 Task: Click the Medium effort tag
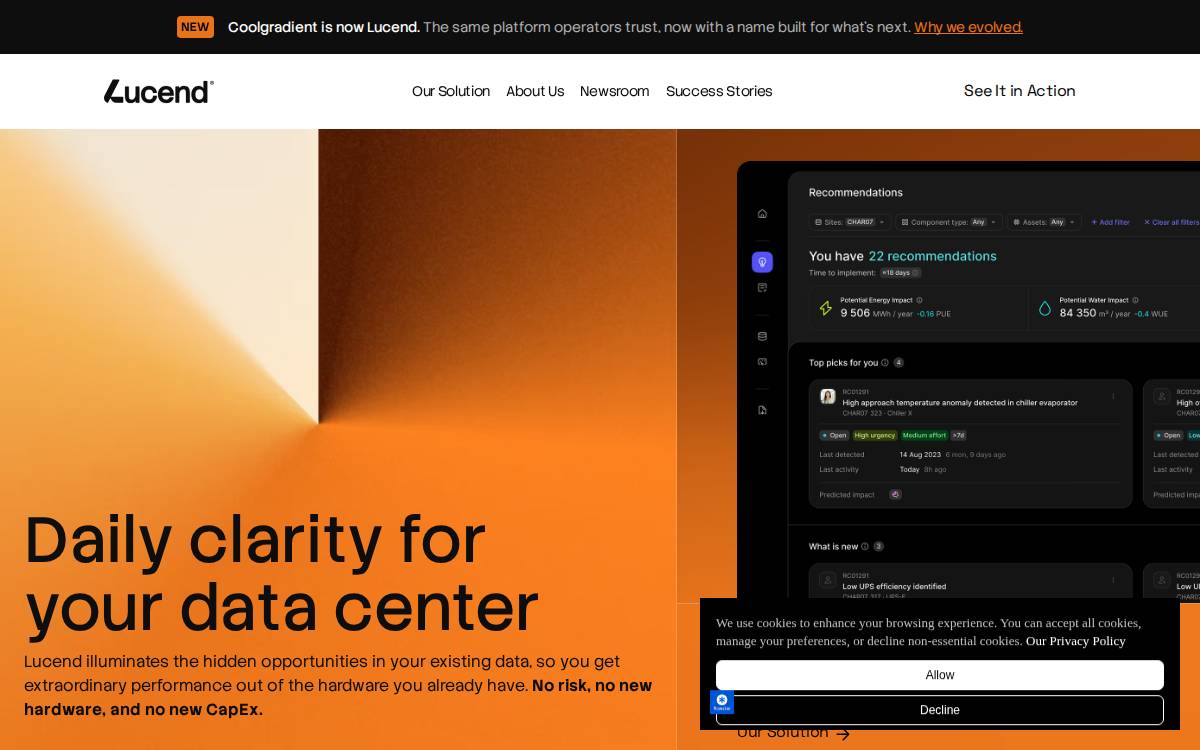tap(924, 435)
